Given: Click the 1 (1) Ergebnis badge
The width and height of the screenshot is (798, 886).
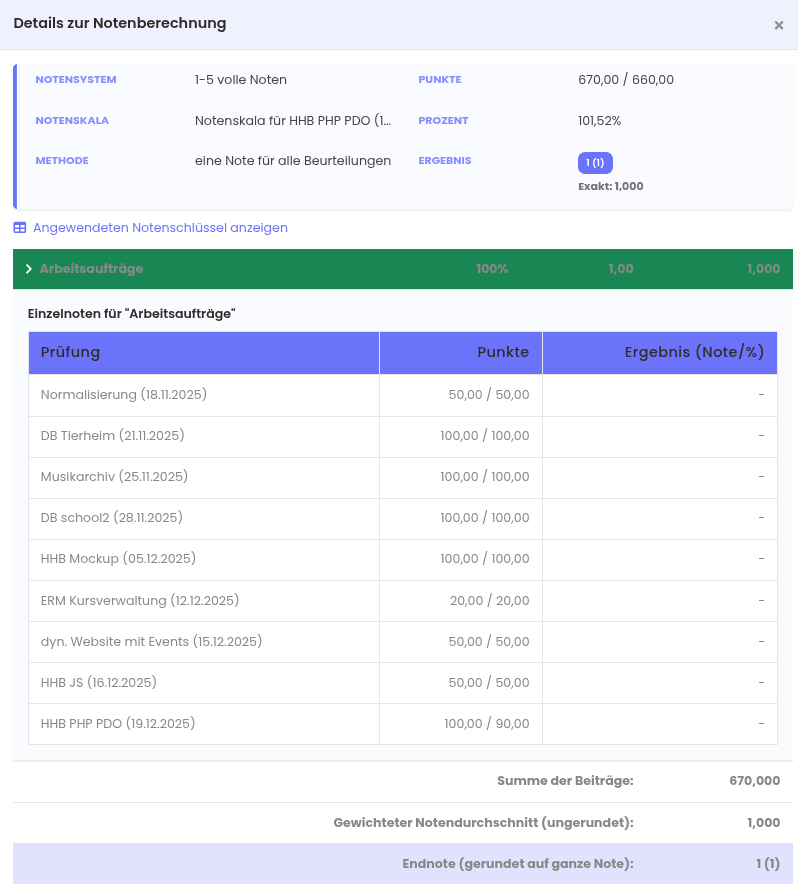Looking at the screenshot, I should [595, 163].
